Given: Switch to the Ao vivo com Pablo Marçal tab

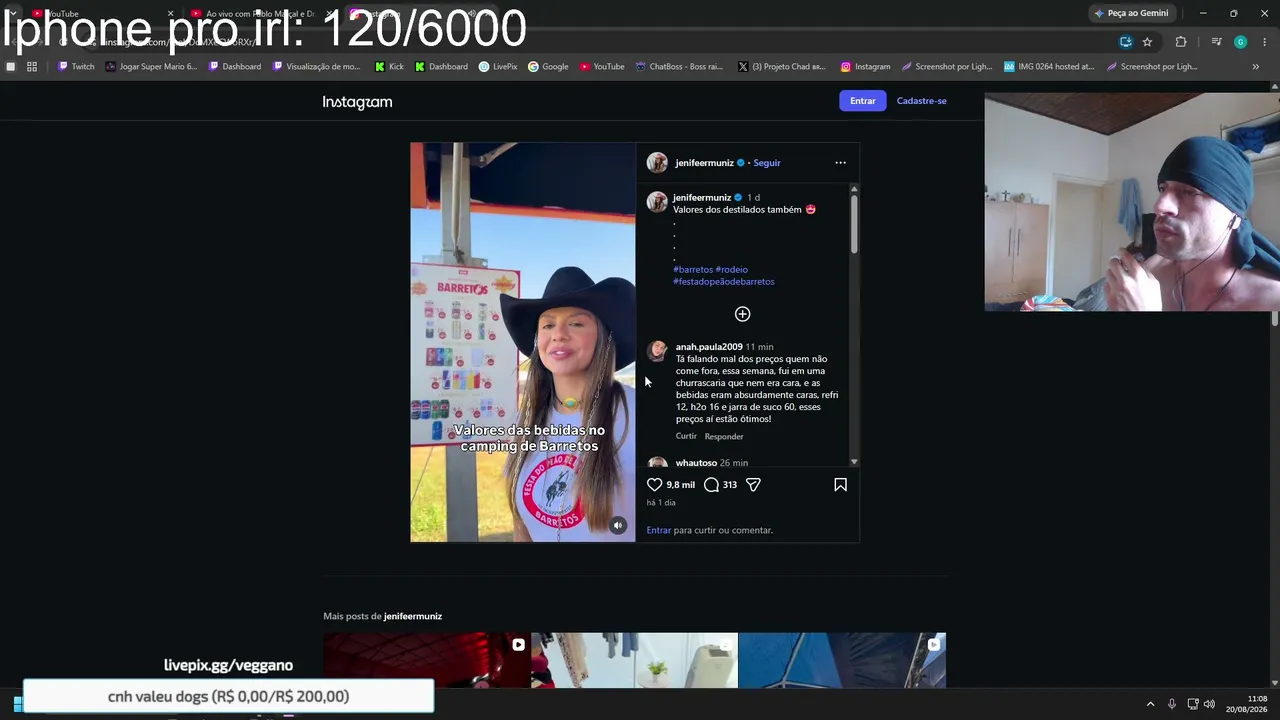Looking at the screenshot, I should [x=260, y=14].
